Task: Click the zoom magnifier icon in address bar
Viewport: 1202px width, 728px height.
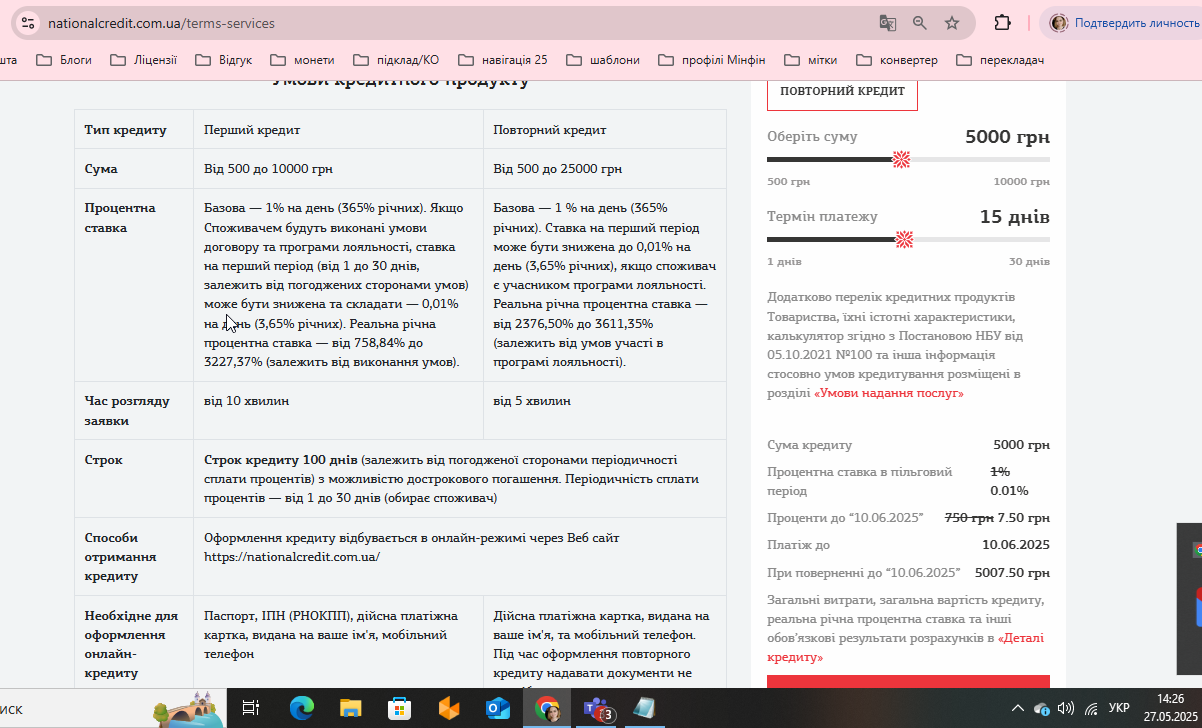Action: (920, 23)
